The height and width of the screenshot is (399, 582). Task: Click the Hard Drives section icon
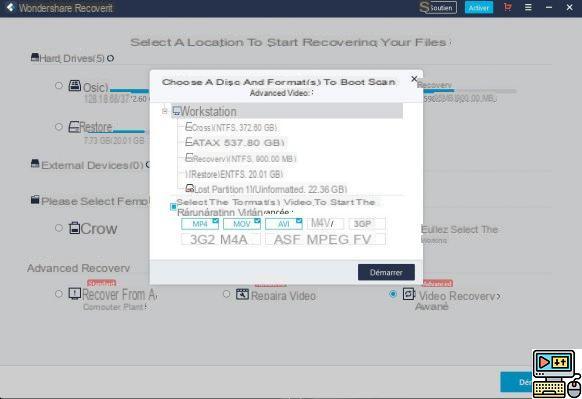coord(35,57)
